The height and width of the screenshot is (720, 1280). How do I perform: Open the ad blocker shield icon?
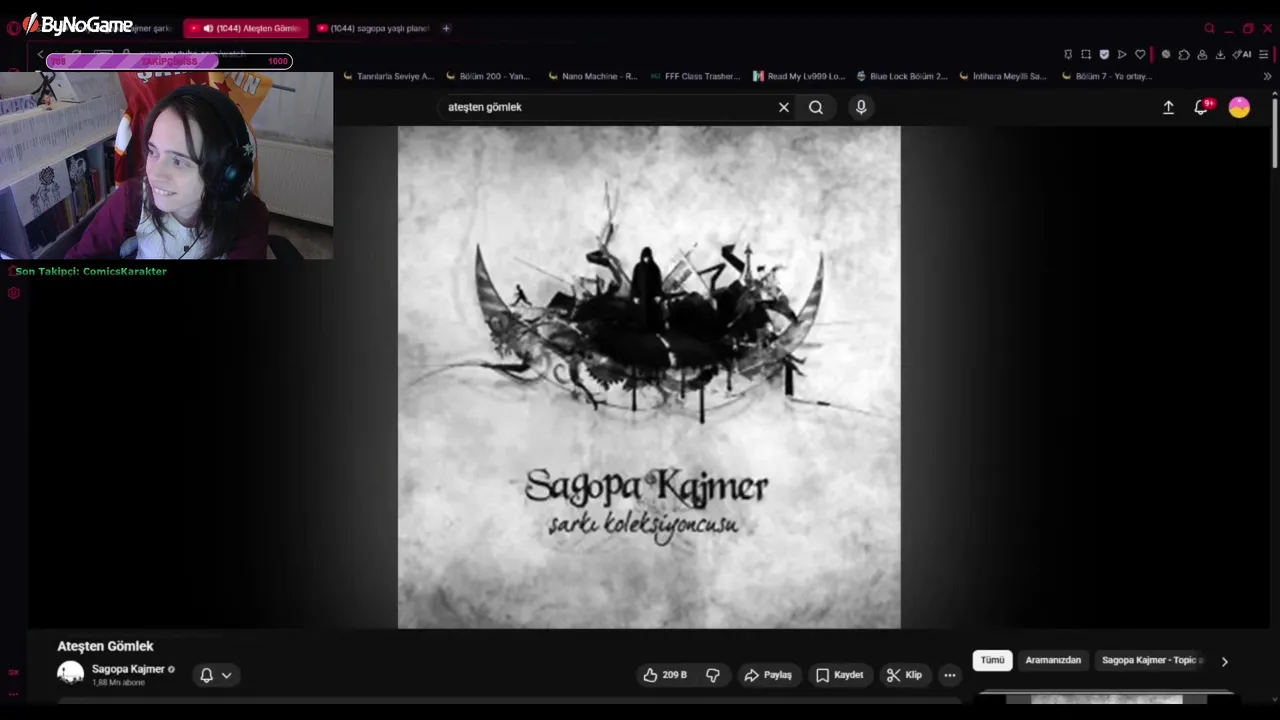click(x=1104, y=54)
